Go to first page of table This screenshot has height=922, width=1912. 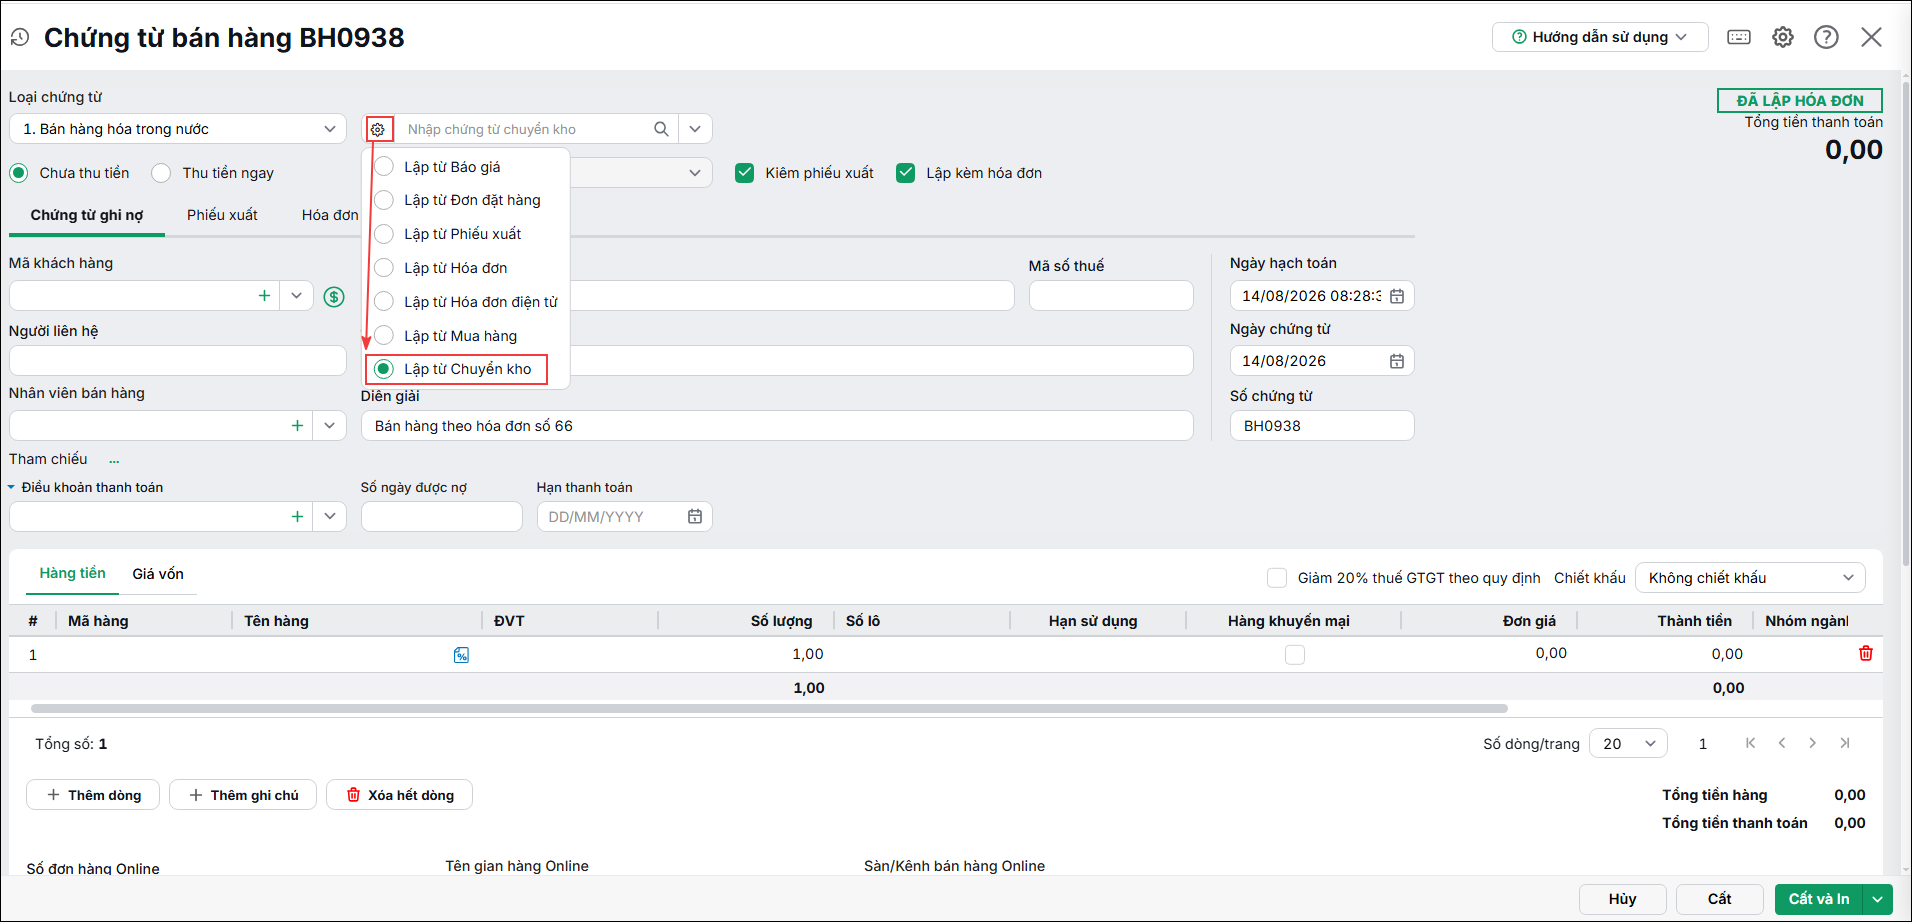pyautogui.click(x=1750, y=743)
